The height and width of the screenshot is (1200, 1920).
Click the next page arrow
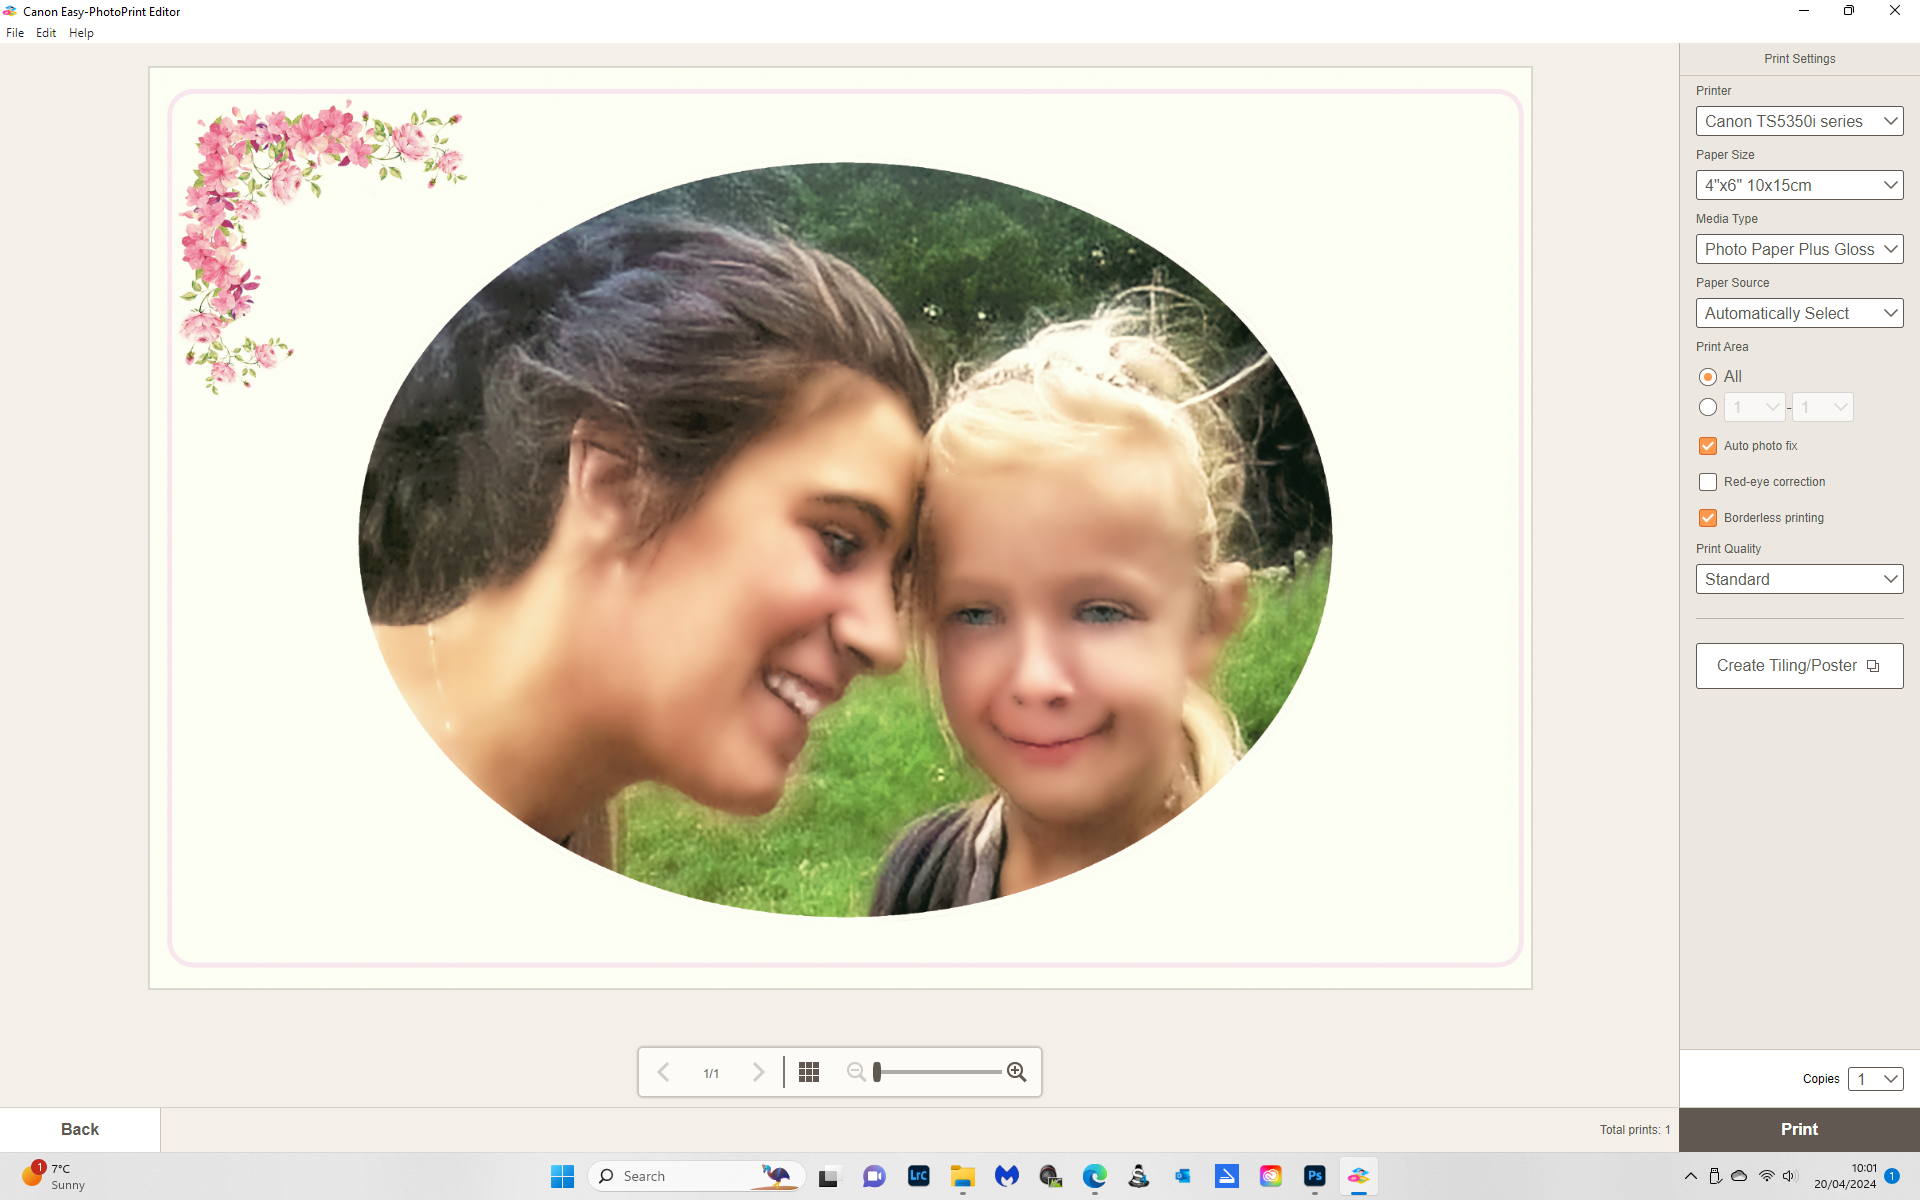click(x=759, y=1071)
